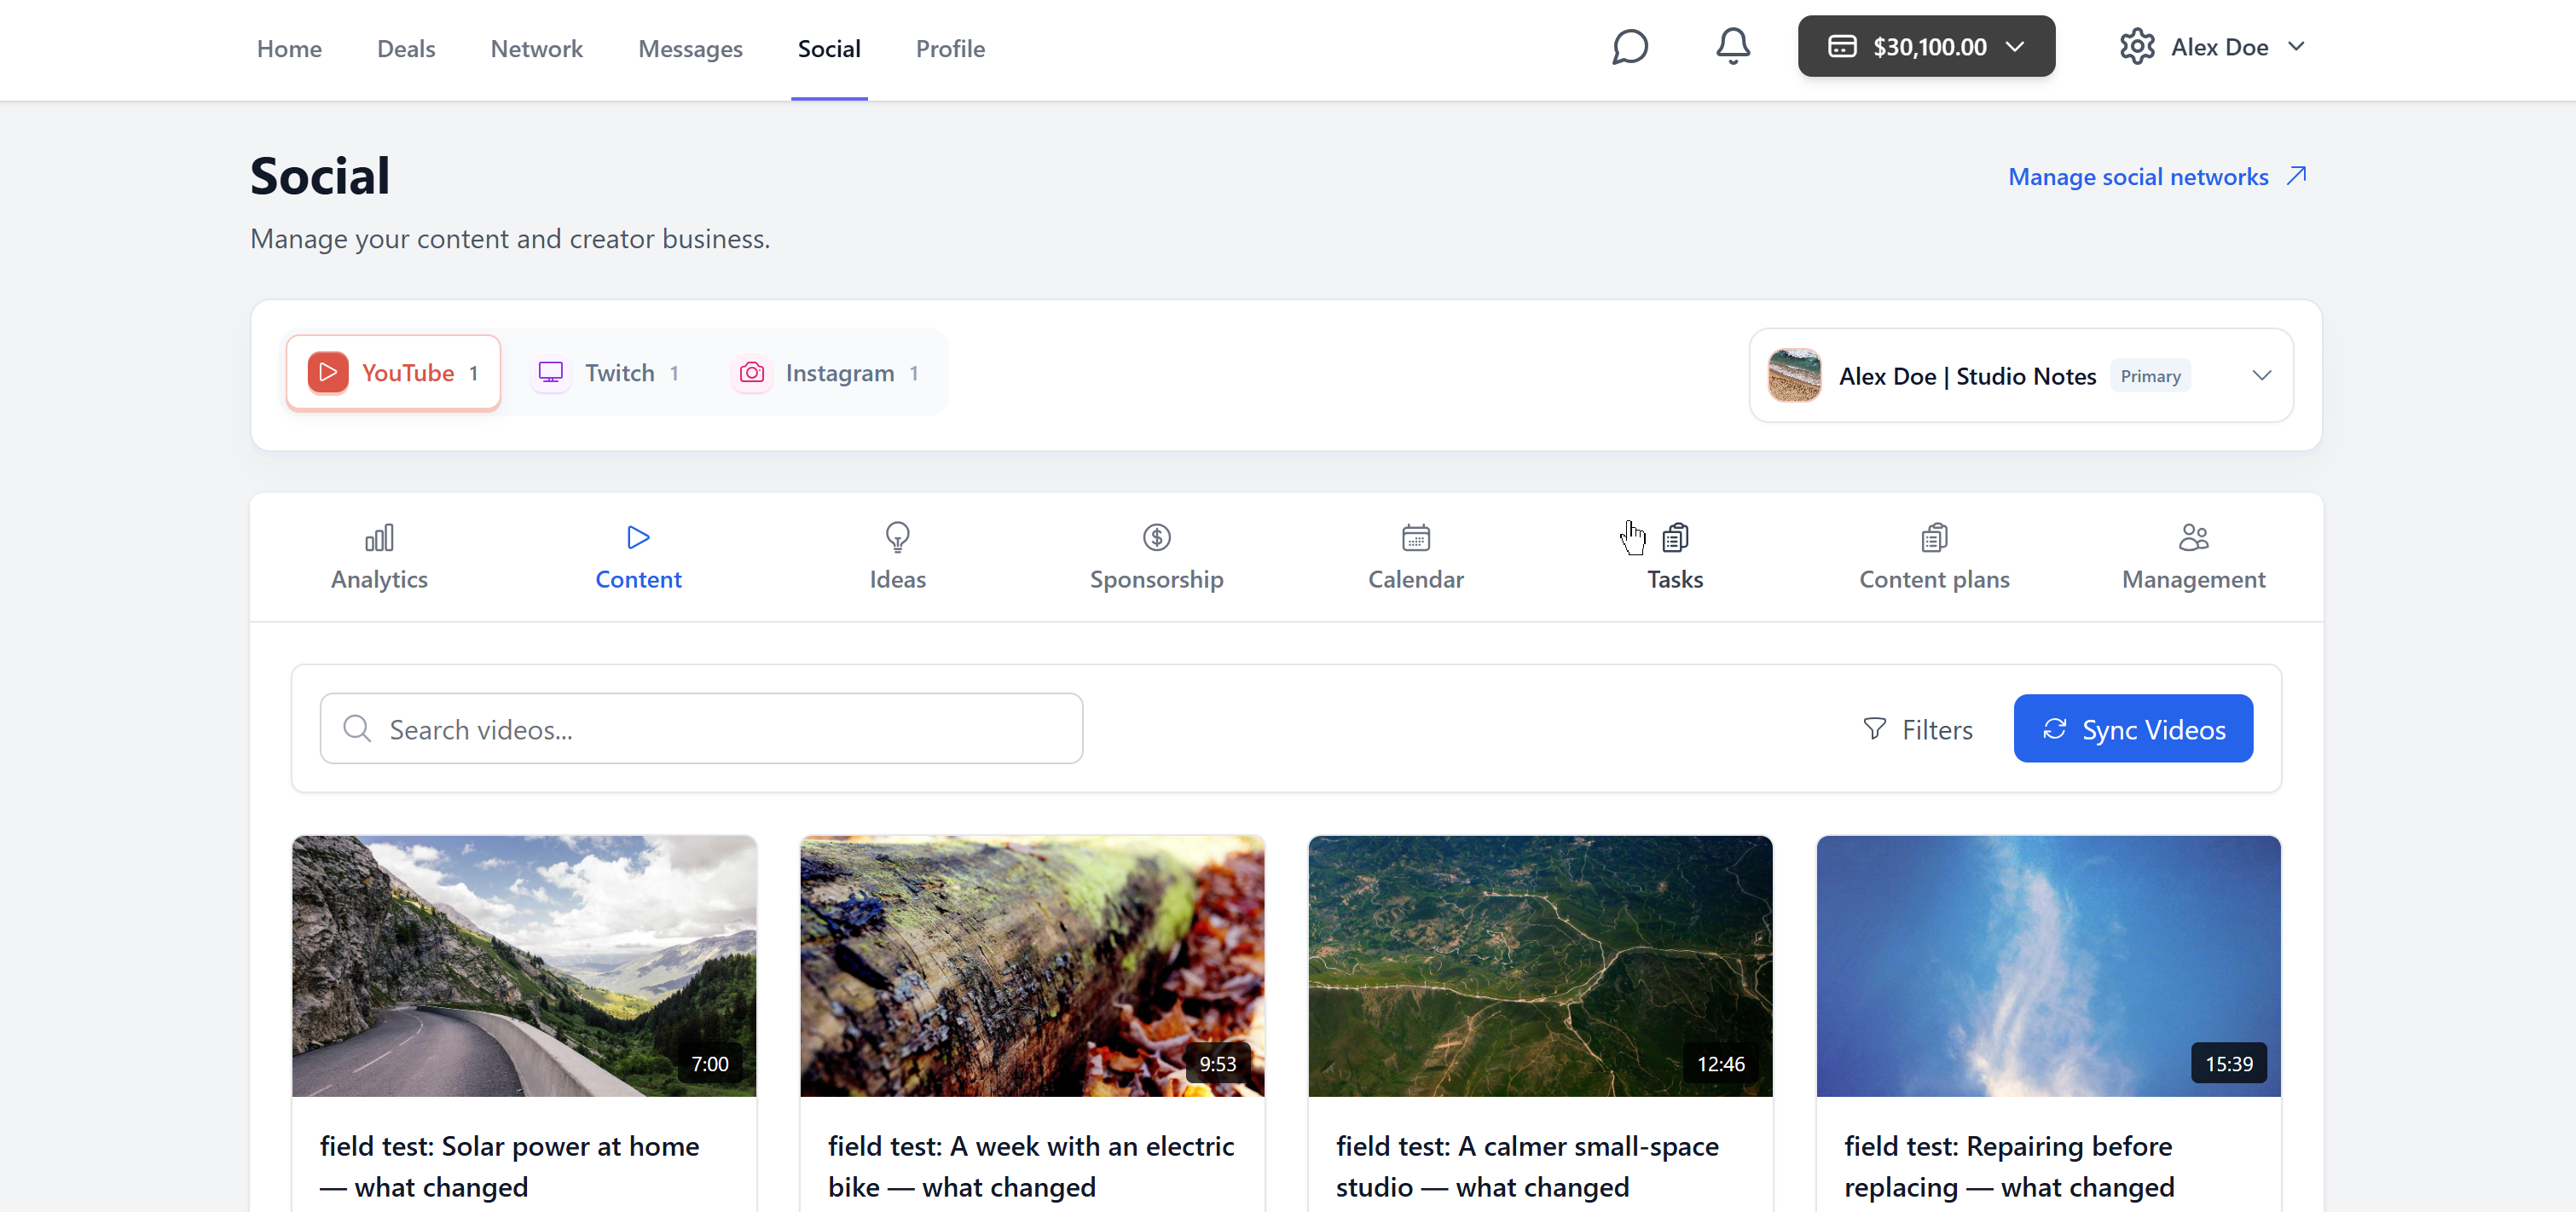Open the calmer small-space studio thumbnail

1540,966
